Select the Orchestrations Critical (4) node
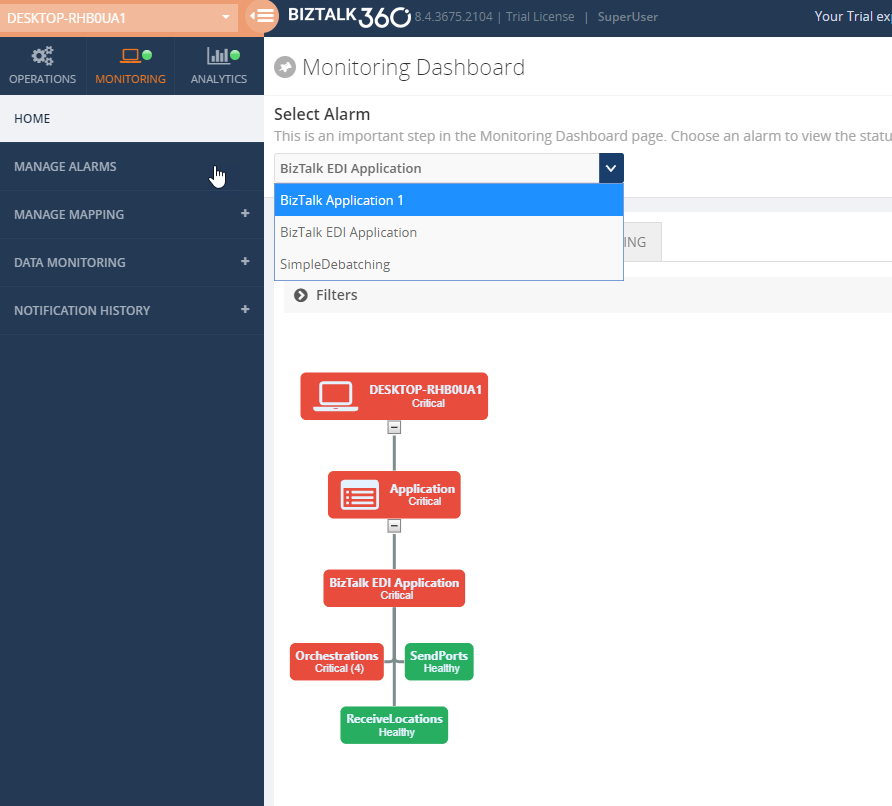 [337, 662]
